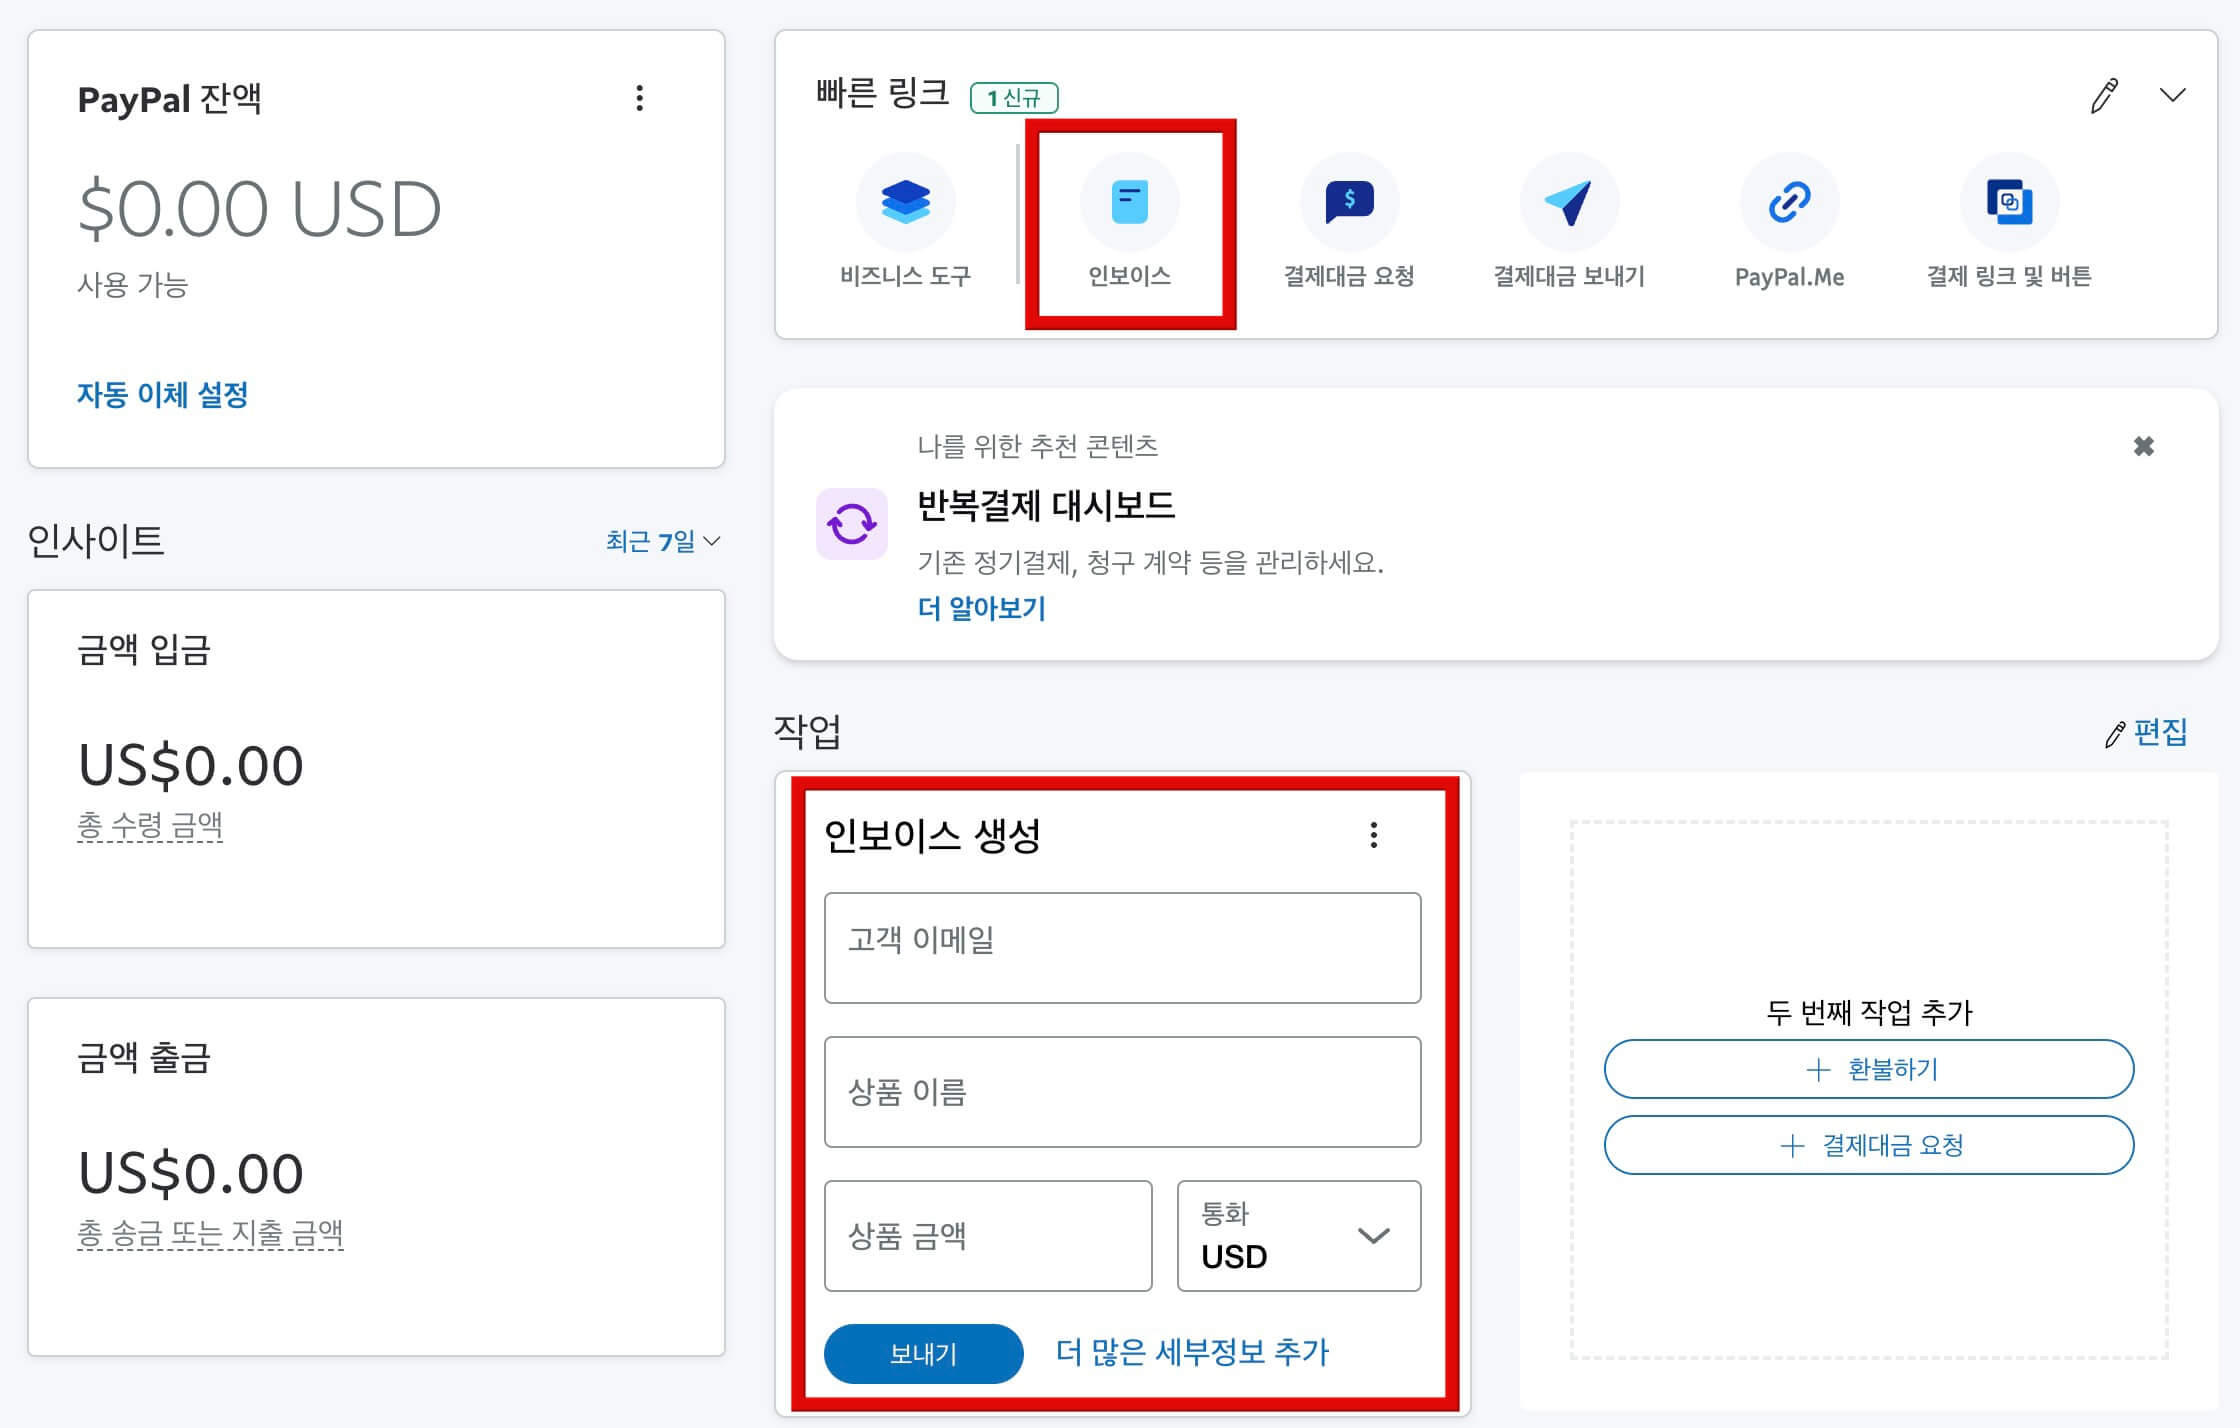Click the 총 수령 금액 label
2240x1428 pixels.
click(x=150, y=826)
